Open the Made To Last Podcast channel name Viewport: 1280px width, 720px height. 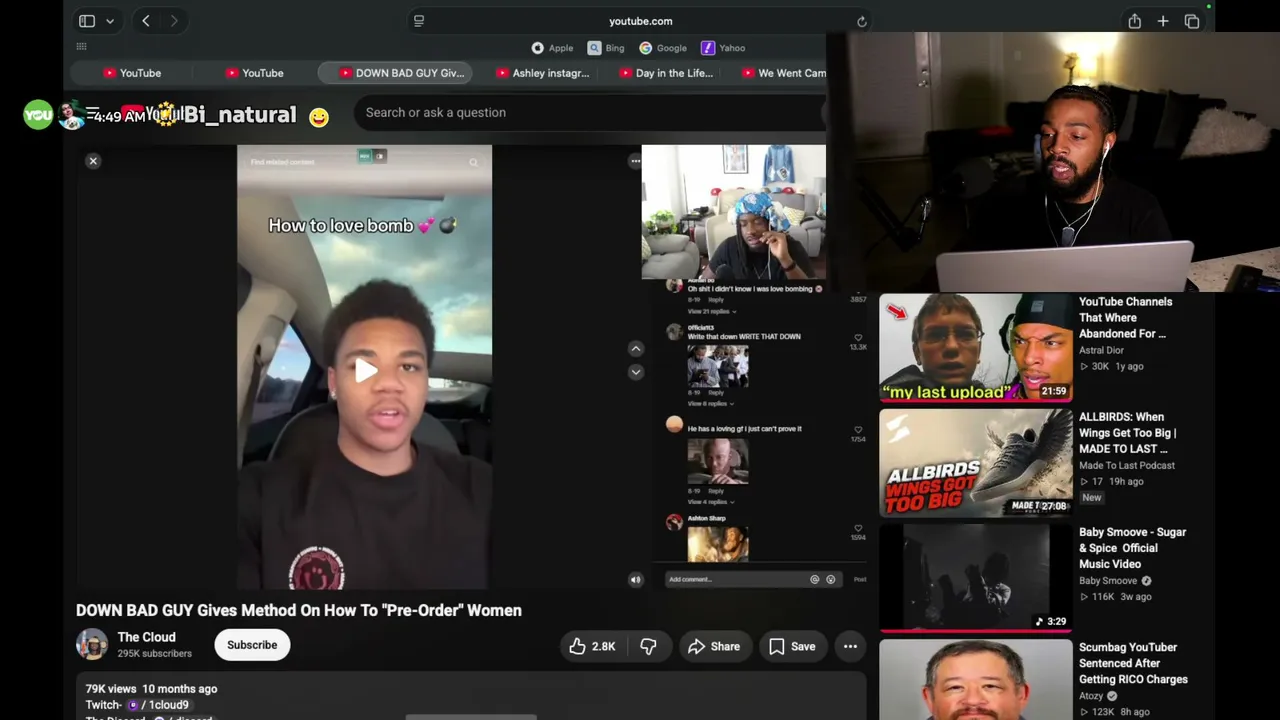(x=1127, y=465)
